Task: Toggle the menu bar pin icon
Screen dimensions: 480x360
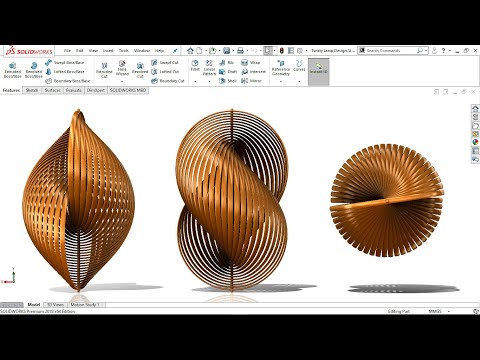Action: [175, 51]
